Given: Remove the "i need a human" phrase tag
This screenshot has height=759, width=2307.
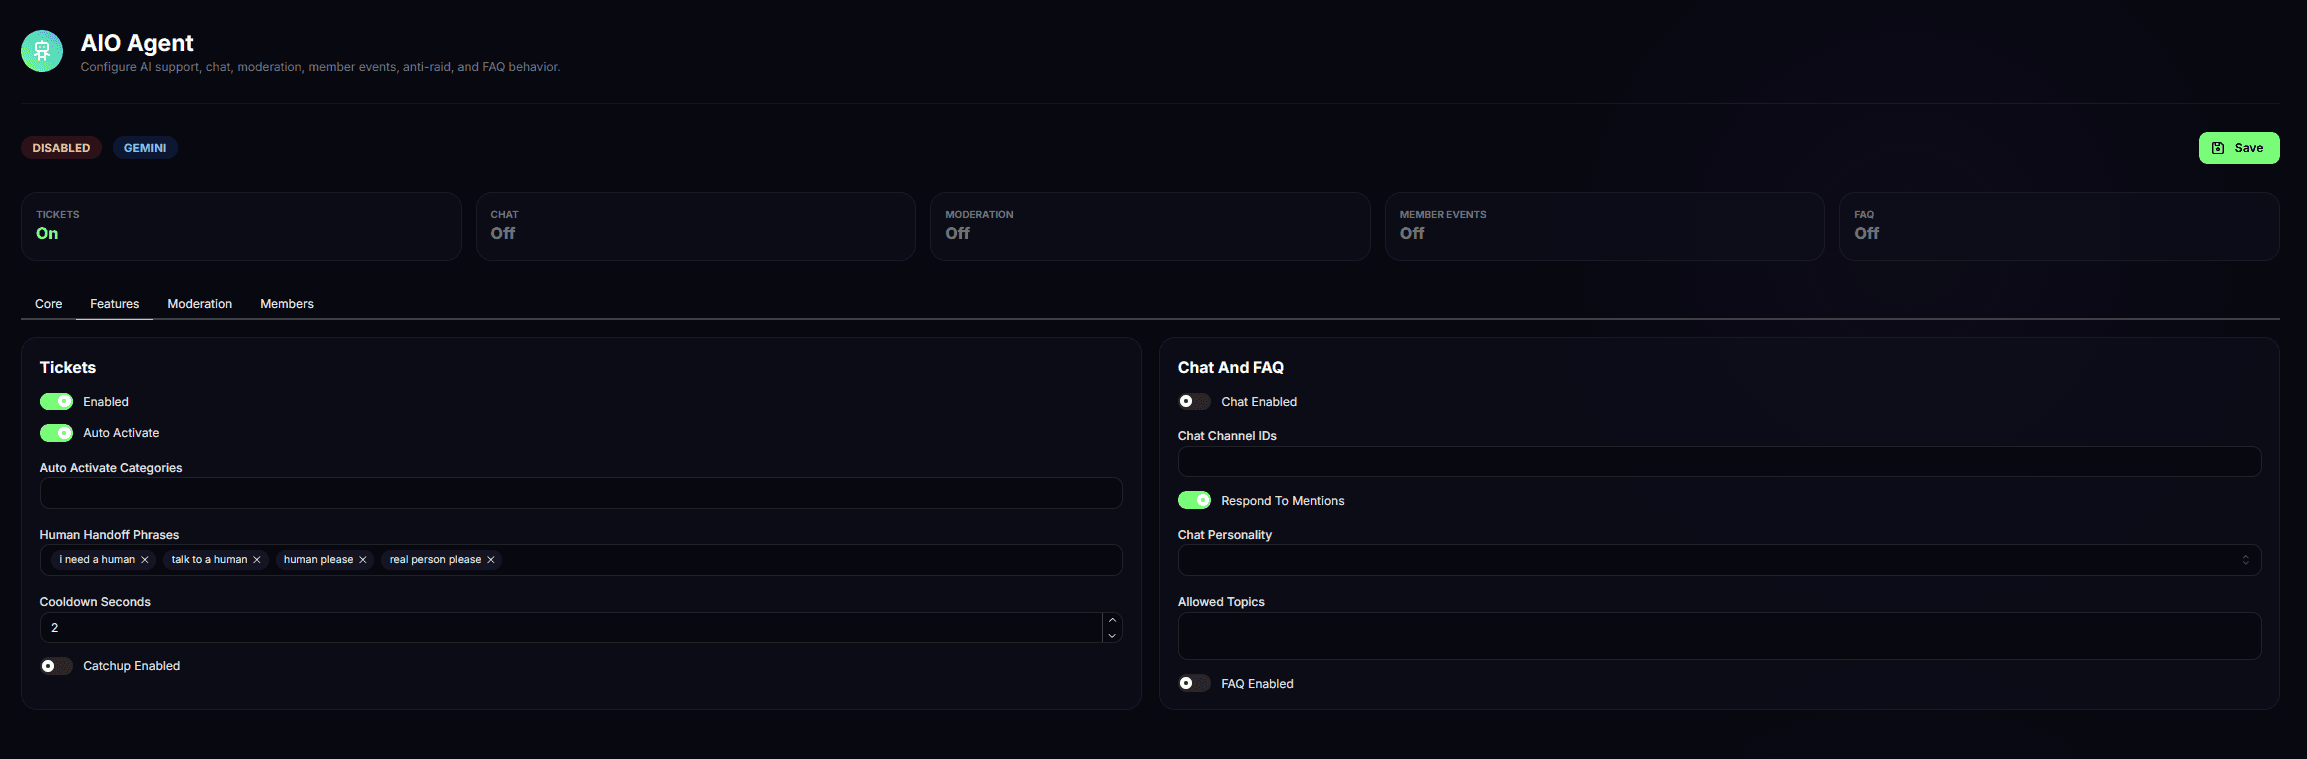Looking at the screenshot, I should [145, 560].
